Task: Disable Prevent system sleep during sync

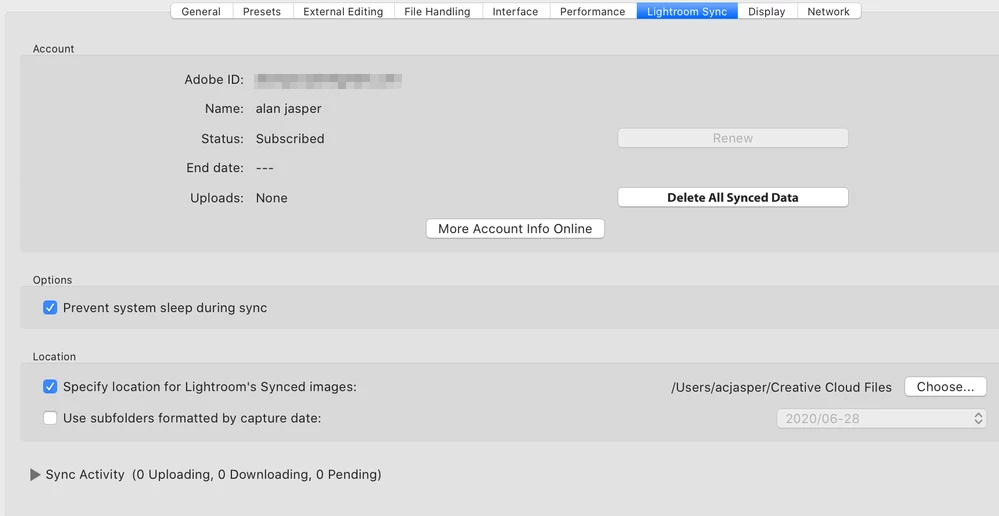Action: [50, 308]
